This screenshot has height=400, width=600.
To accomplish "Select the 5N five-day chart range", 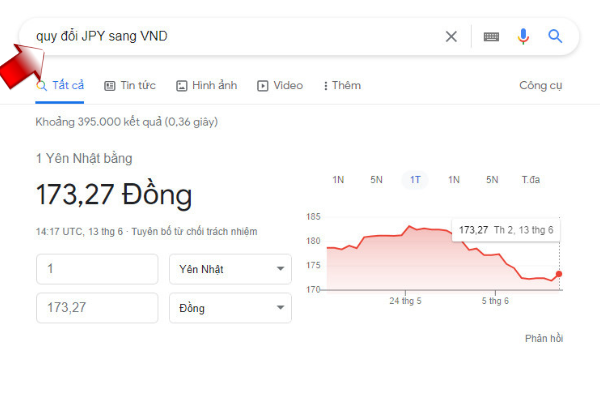I will point(376,180).
